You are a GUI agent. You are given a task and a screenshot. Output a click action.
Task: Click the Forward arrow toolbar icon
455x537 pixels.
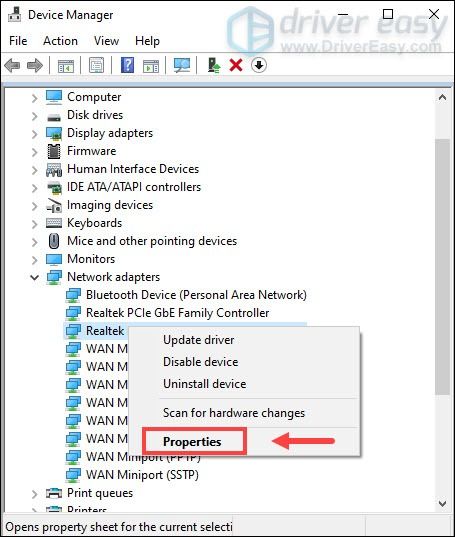click(x=35, y=65)
